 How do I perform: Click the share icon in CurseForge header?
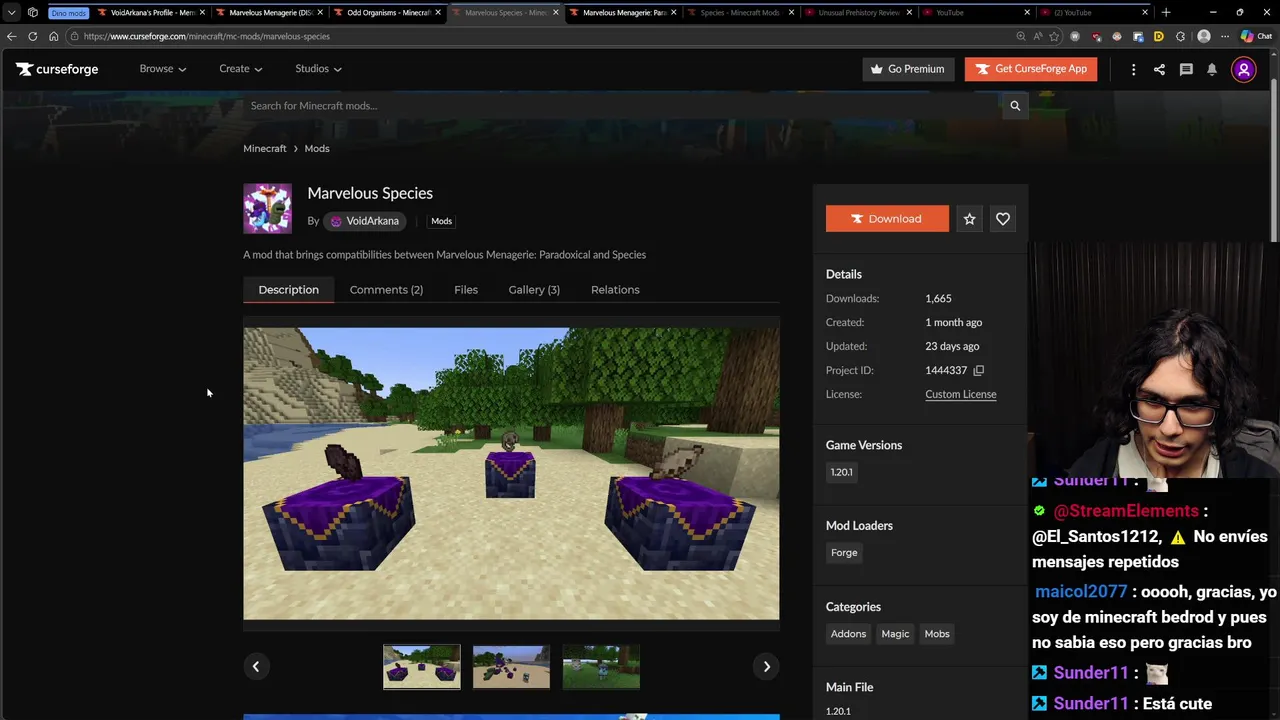point(1159,69)
